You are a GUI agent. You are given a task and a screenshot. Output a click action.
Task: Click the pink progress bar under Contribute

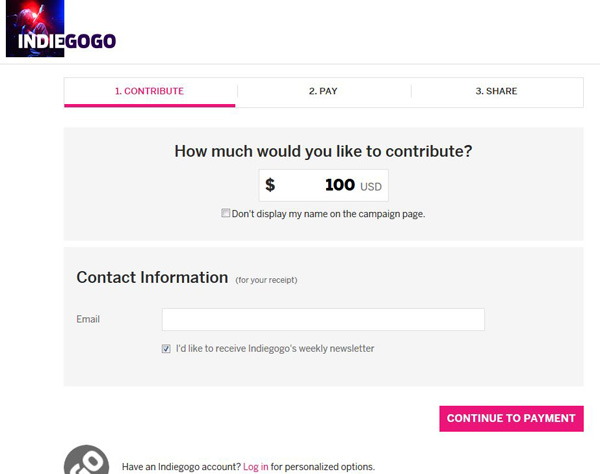(150, 105)
